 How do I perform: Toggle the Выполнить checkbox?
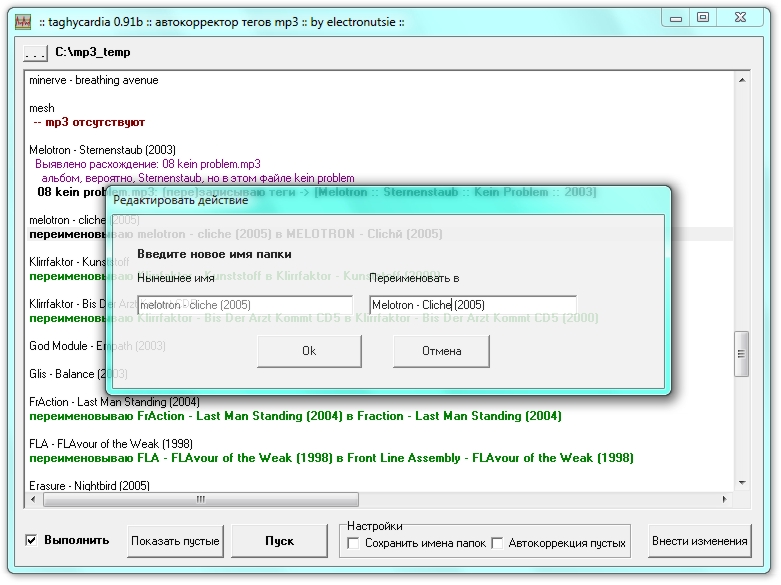[31, 540]
